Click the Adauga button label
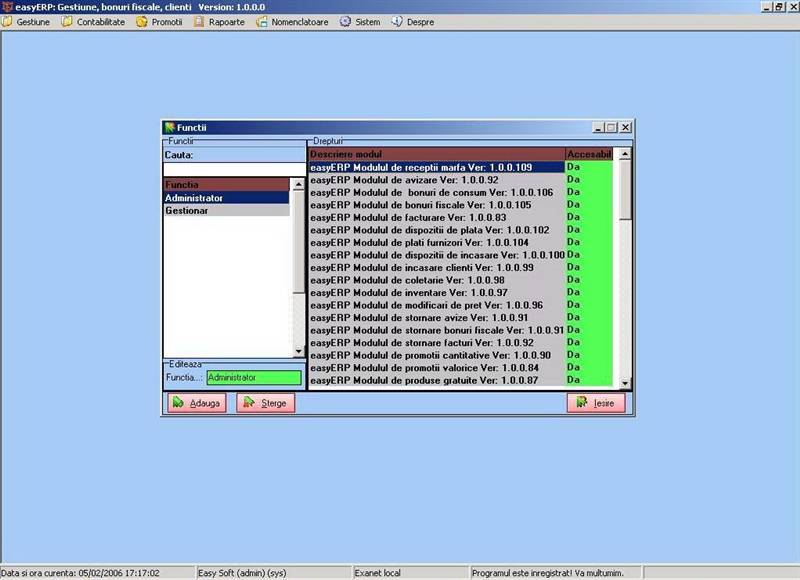Image resolution: width=800 pixels, height=580 pixels. click(x=205, y=403)
